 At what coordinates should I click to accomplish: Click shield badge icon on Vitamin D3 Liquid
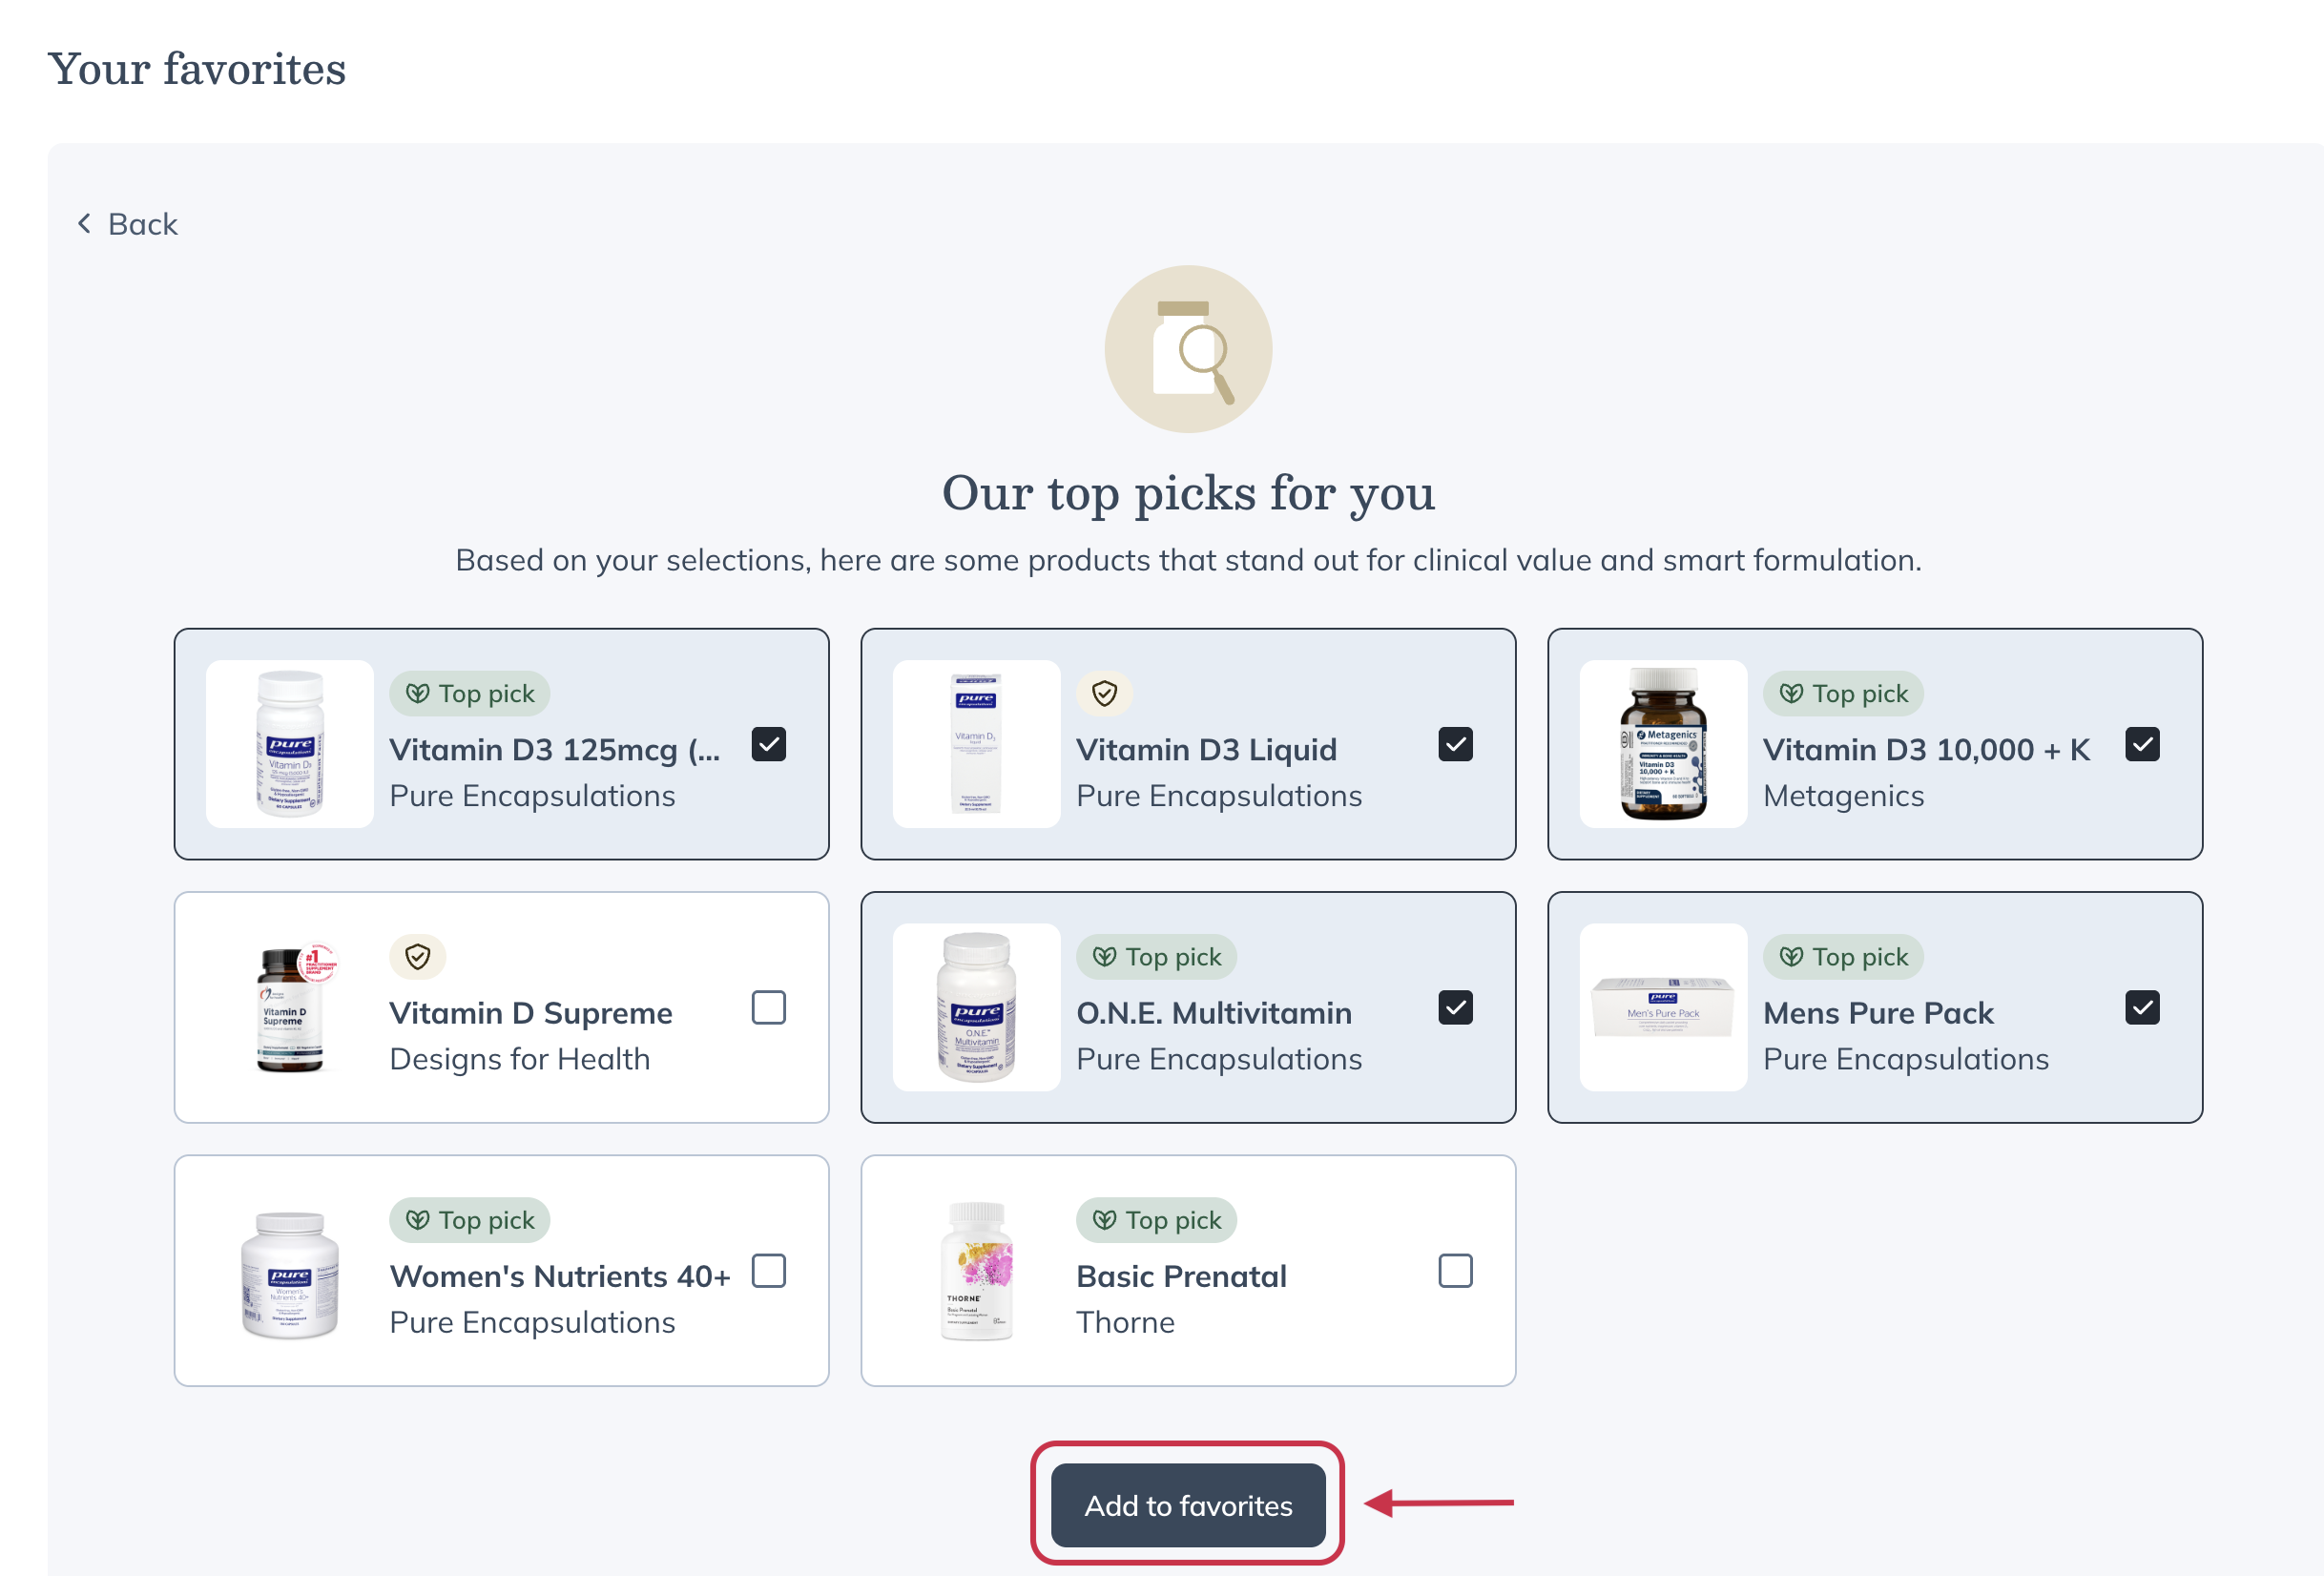pyautogui.click(x=1104, y=693)
